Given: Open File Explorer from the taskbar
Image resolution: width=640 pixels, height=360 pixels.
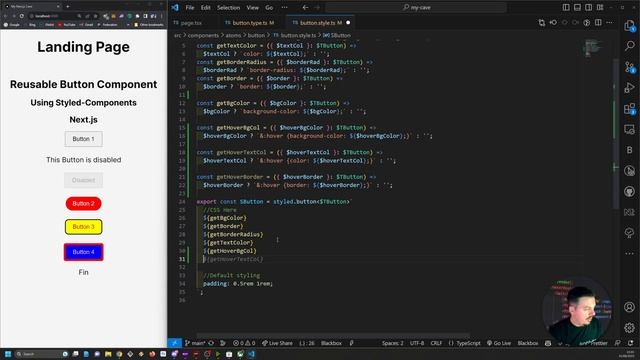Looking at the screenshot, I should 108,354.
